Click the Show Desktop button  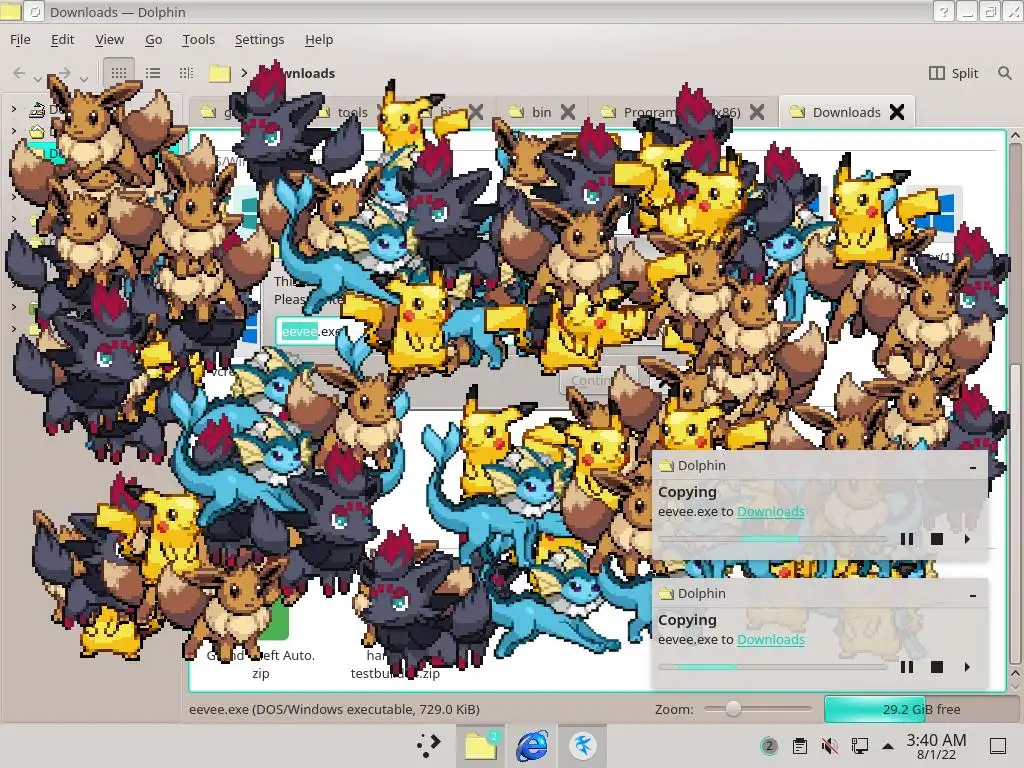click(x=997, y=746)
